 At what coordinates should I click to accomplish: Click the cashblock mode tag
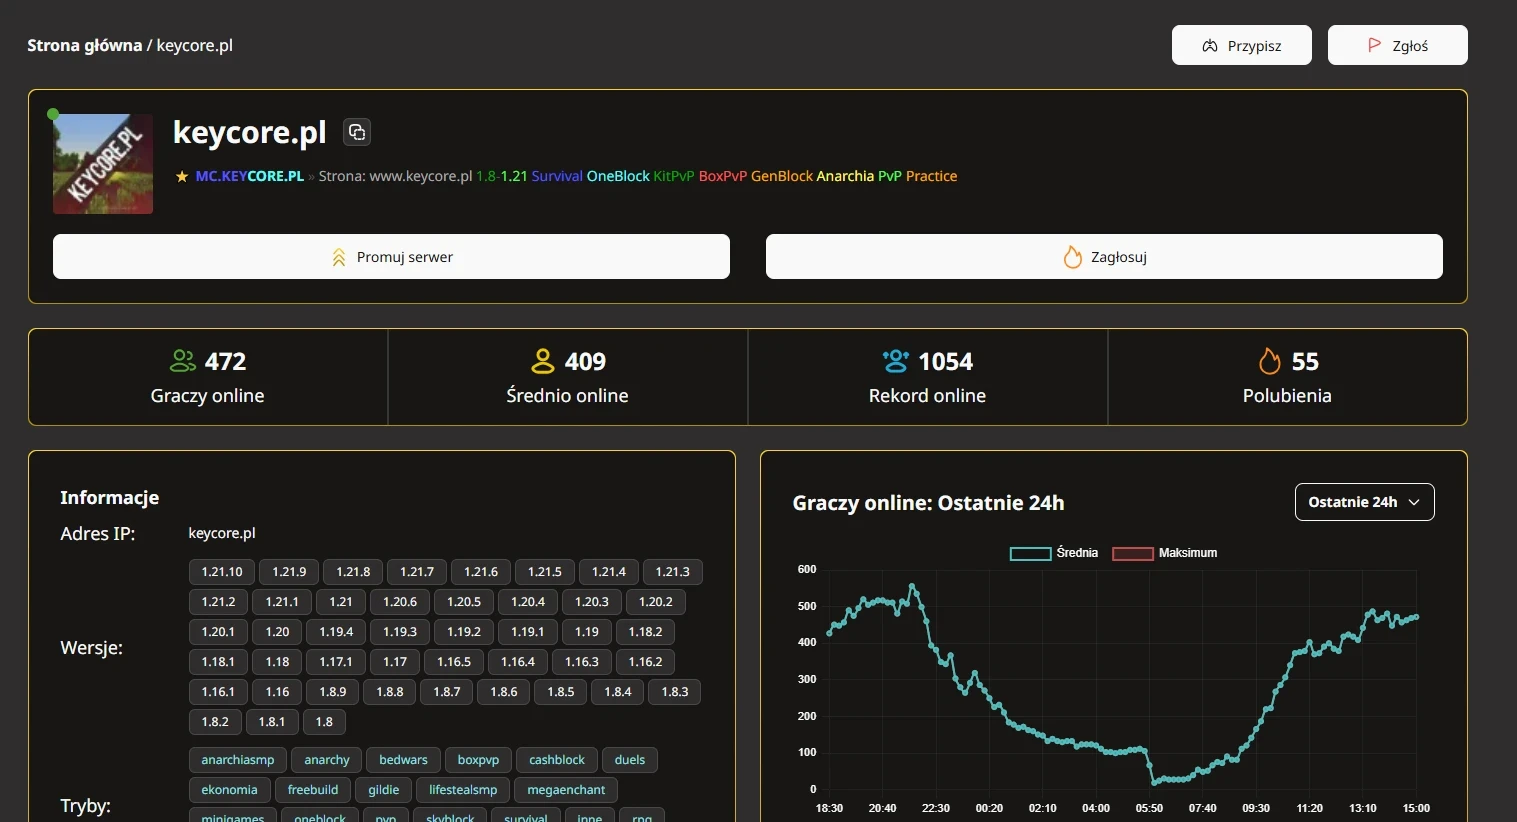tap(557, 760)
